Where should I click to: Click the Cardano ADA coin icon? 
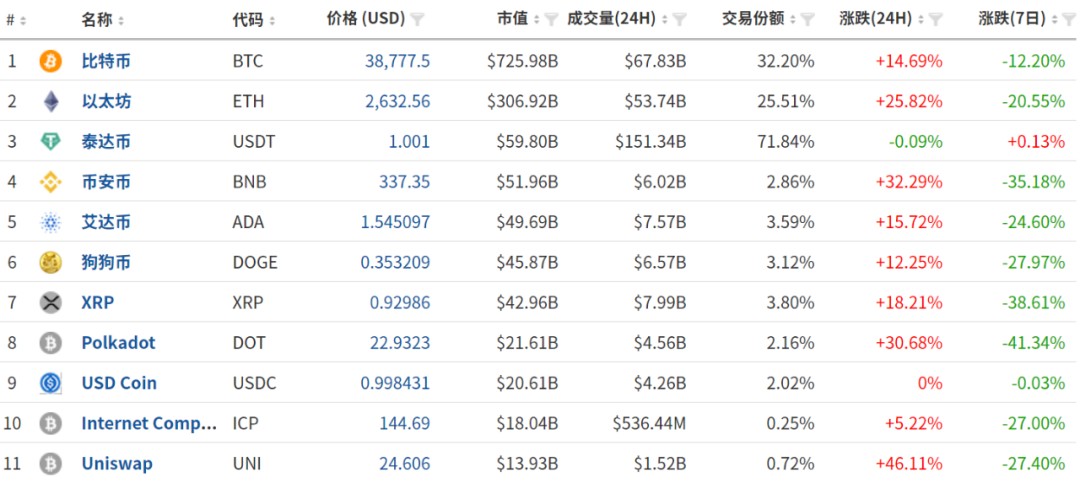point(50,222)
